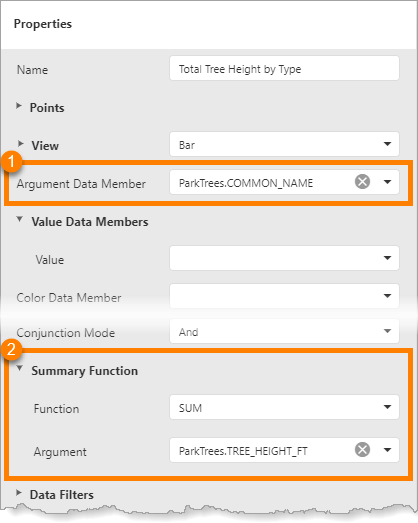Collapse the Summary Function section
Image resolution: width=418 pixels, height=523 pixels.
click(20, 368)
